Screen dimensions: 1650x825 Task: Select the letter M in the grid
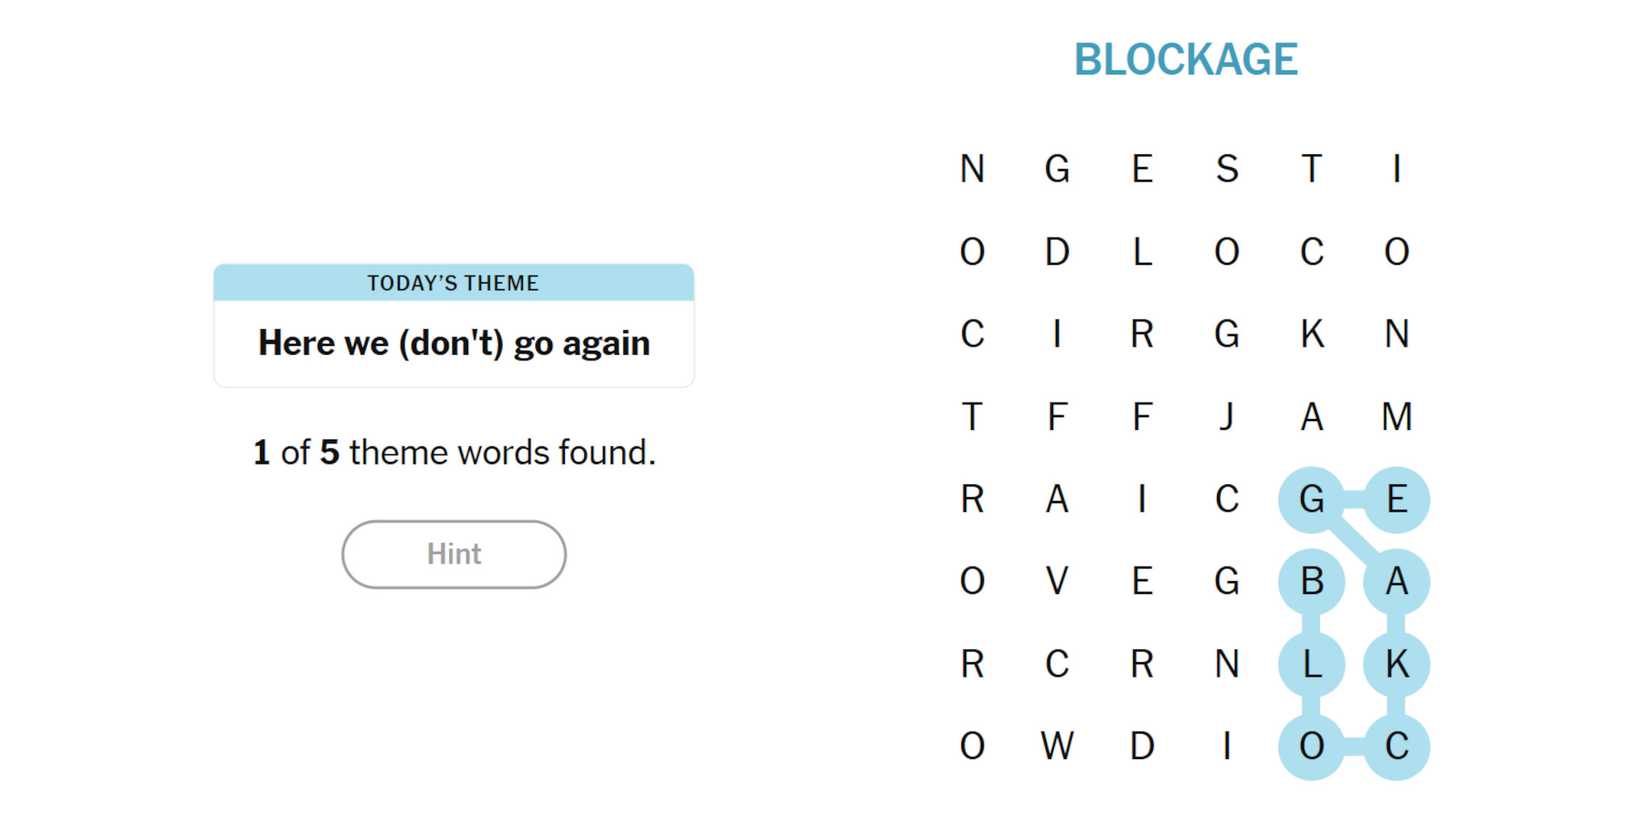[1397, 416]
